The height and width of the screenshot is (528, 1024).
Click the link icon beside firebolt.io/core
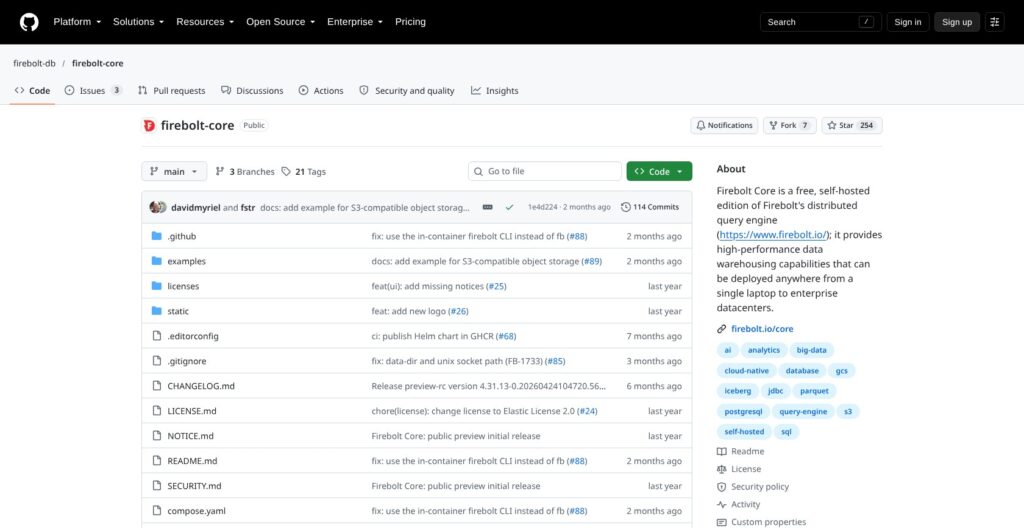[722, 329]
